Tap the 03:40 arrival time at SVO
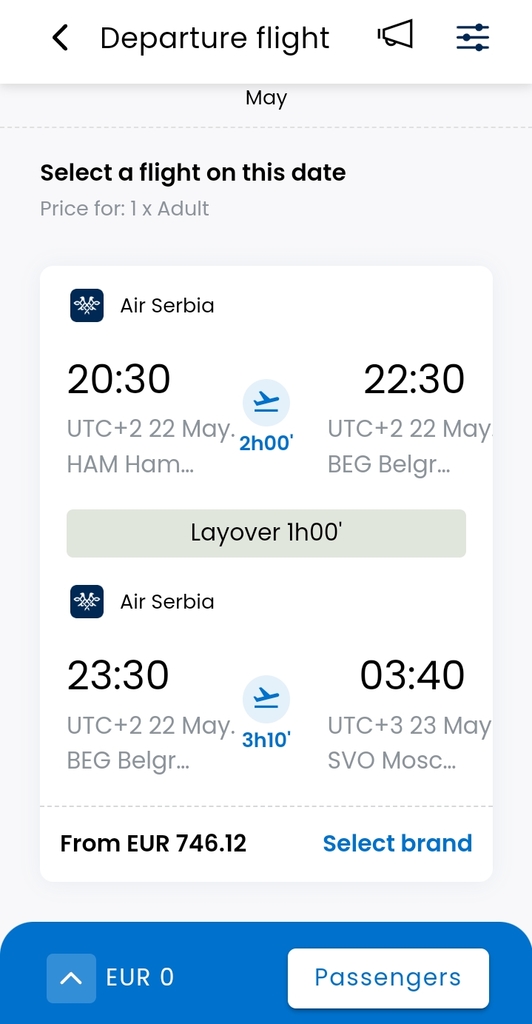The height and width of the screenshot is (1024, 532). pos(413,675)
